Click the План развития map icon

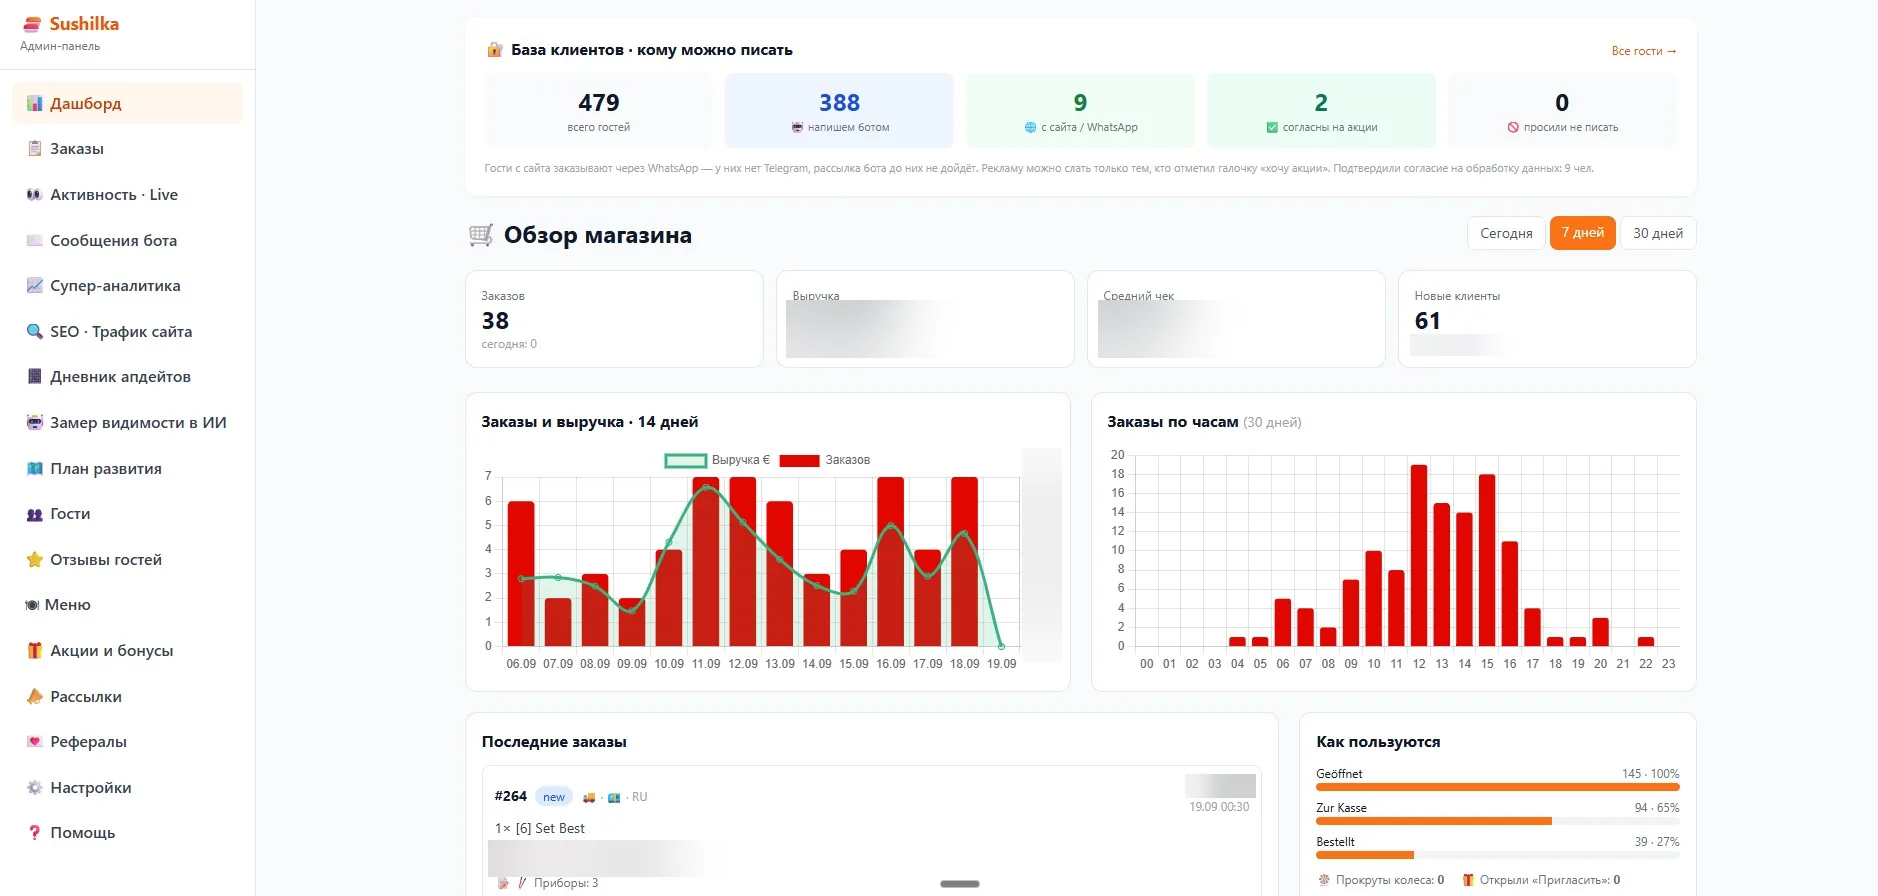pos(35,469)
